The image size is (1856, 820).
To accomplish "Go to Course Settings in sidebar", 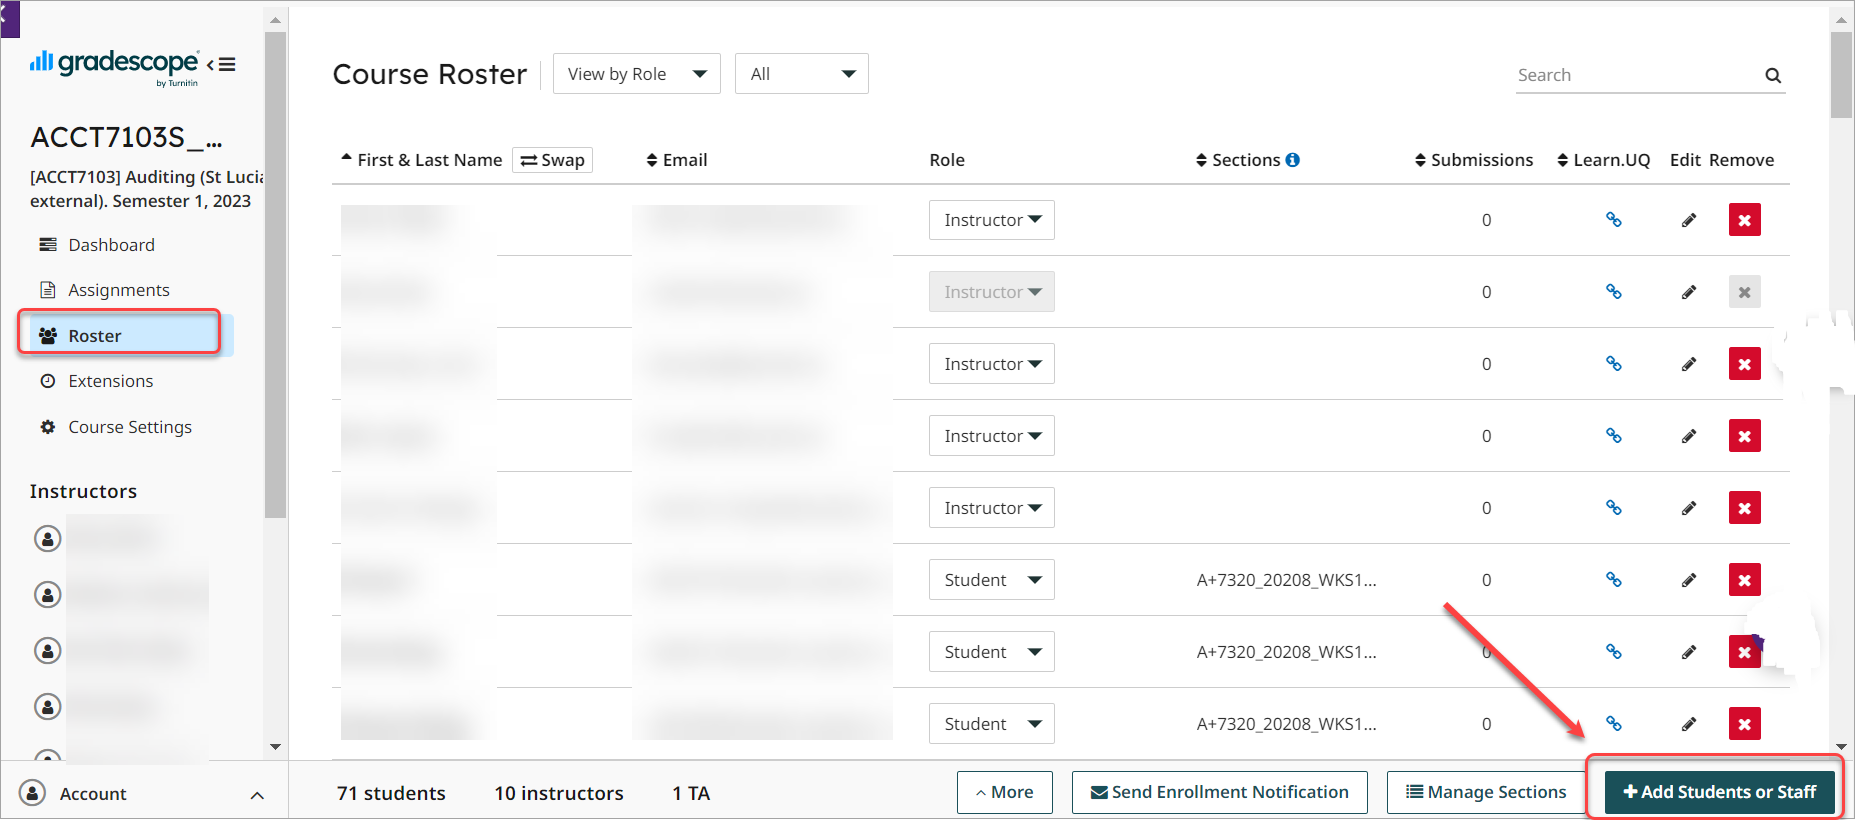I will click(130, 427).
